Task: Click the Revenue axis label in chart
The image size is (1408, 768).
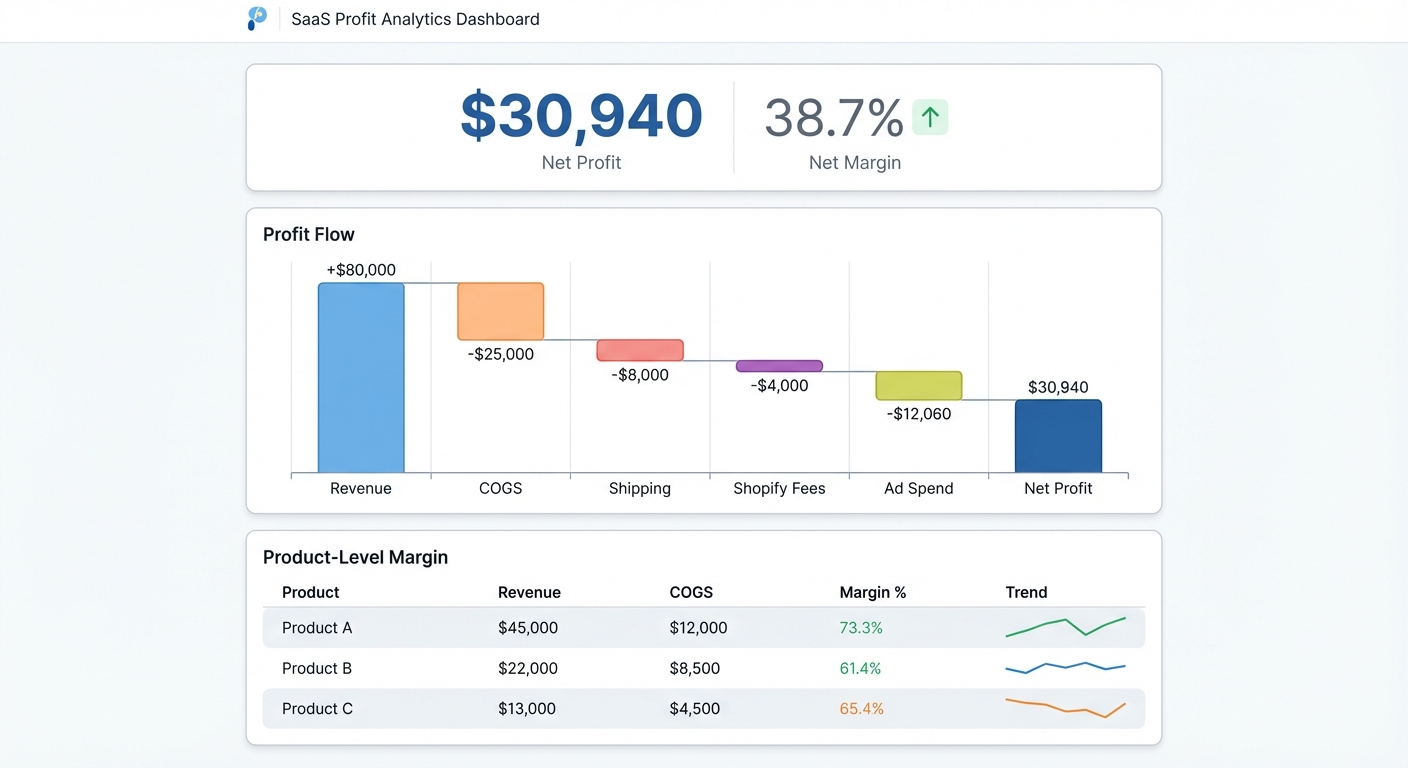Action: coord(361,488)
